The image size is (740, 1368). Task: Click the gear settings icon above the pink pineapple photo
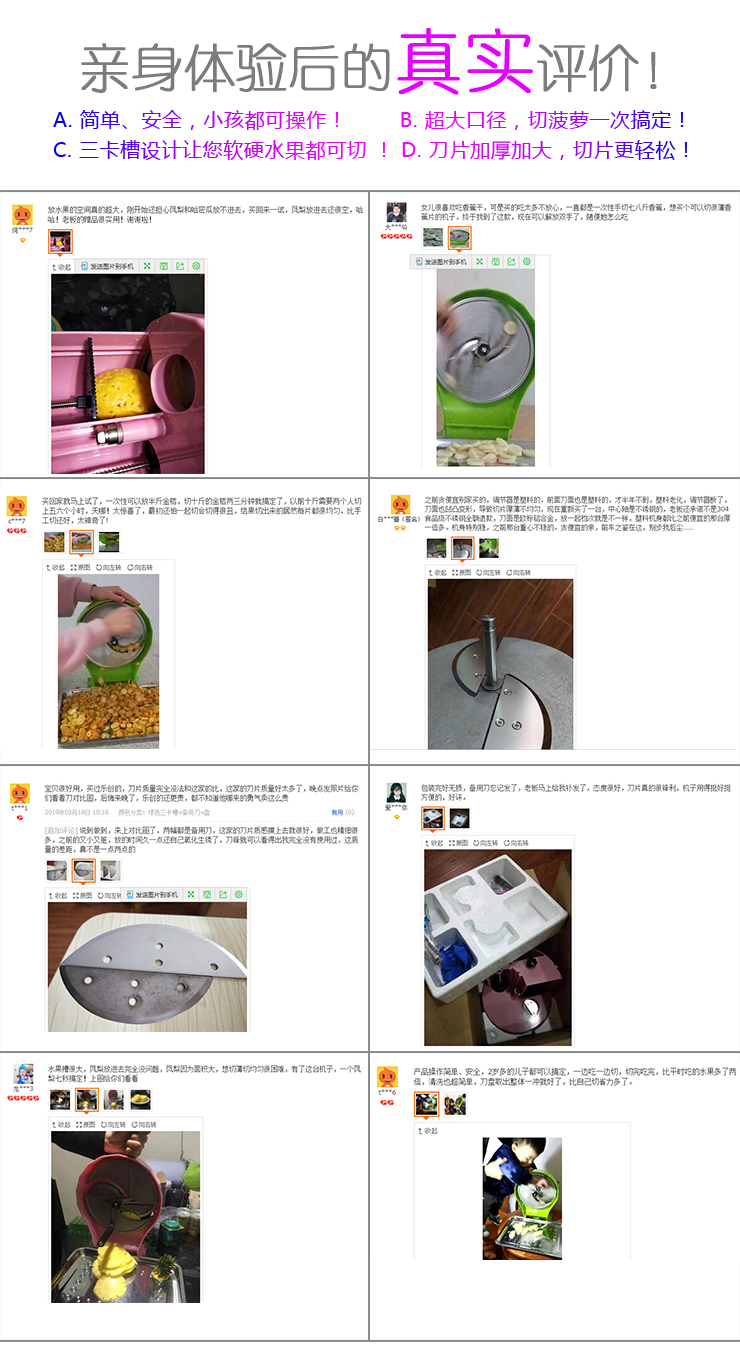click(196, 266)
